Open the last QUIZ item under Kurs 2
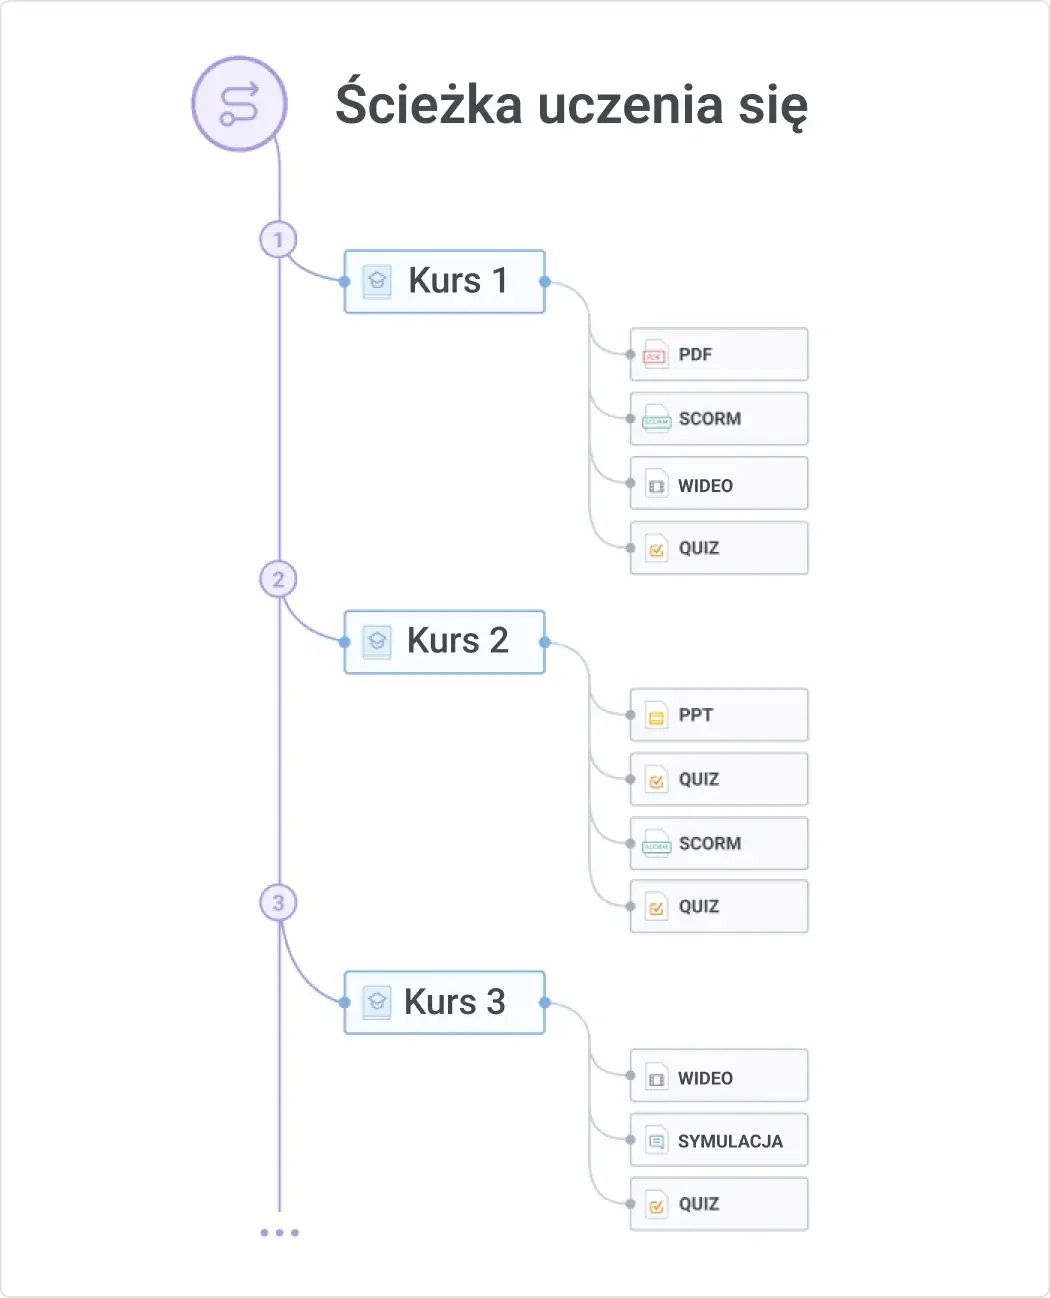1050x1298 pixels. pos(718,906)
